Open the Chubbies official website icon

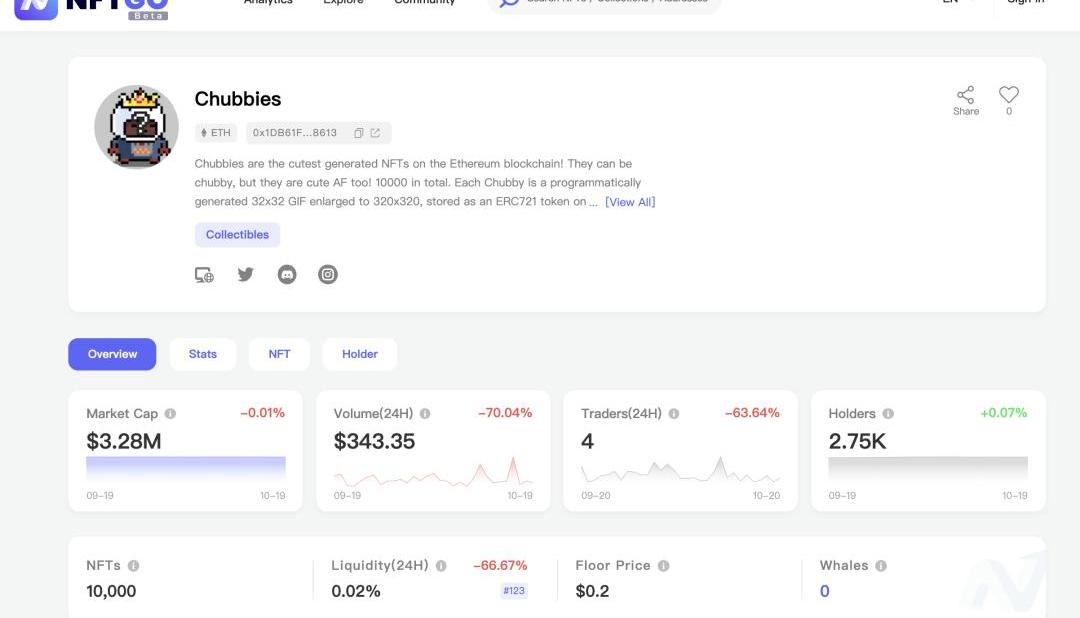click(204, 274)
